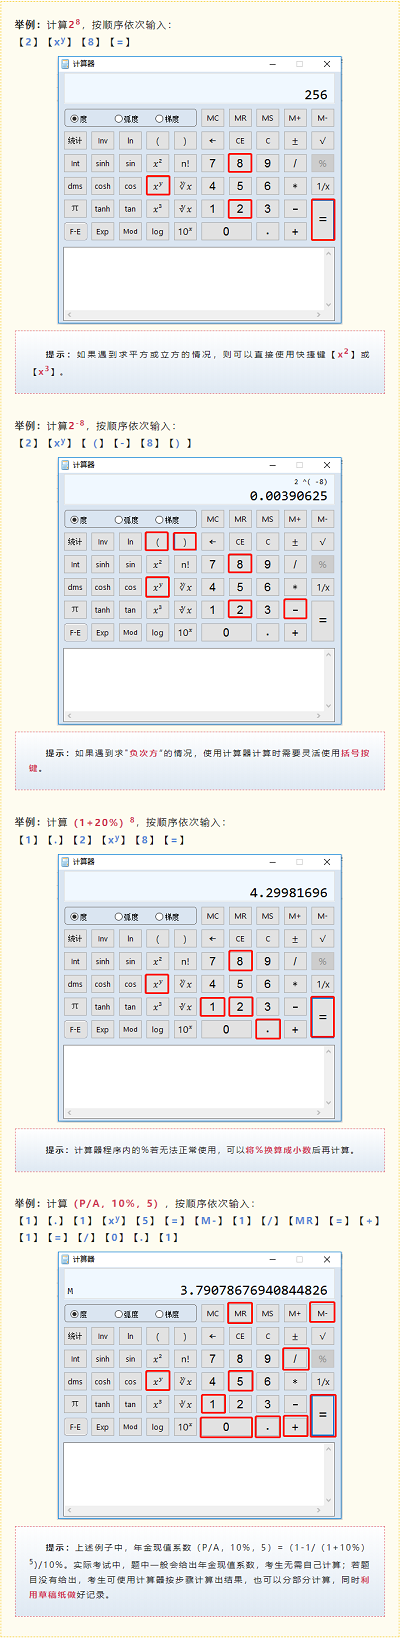The height and width of the screenshot is (1639, 400).
Task: Click CE in the 4.29981696 calculator
Action: point(240,938)
